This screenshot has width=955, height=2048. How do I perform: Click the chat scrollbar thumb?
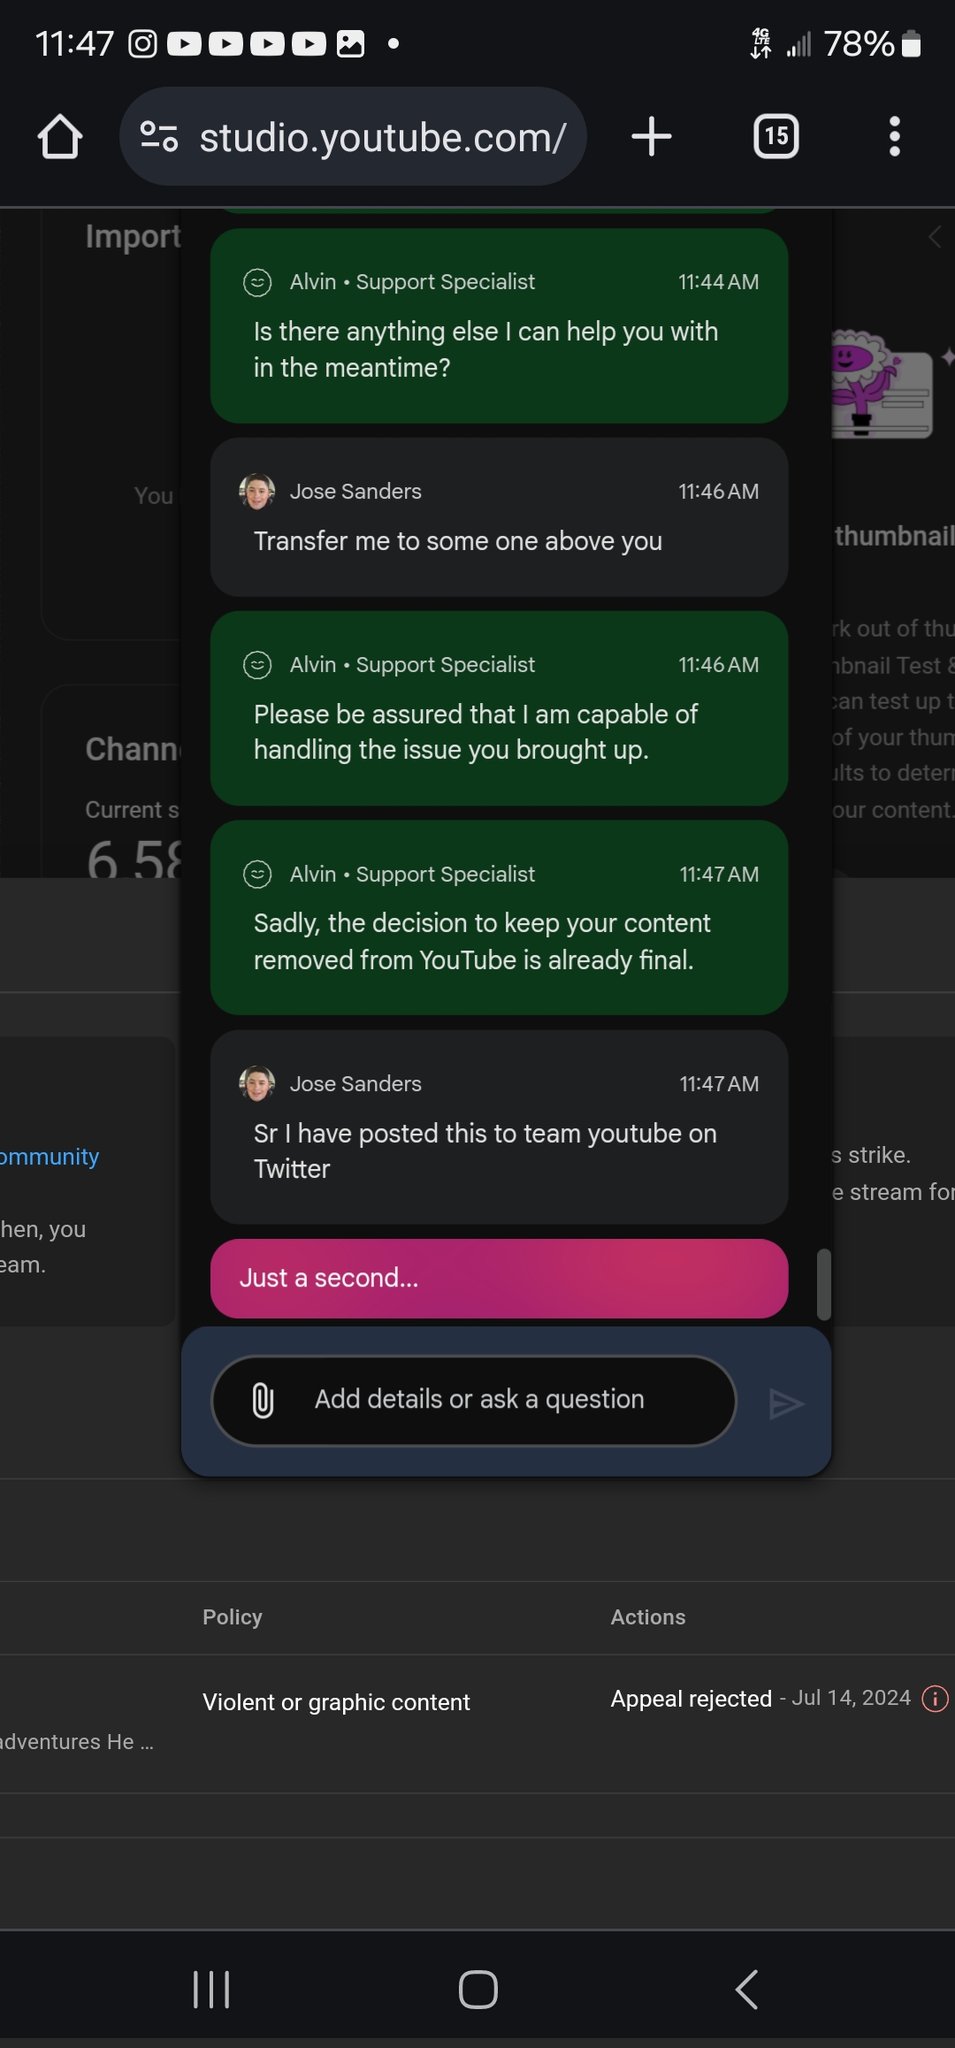coord(824,1284)
